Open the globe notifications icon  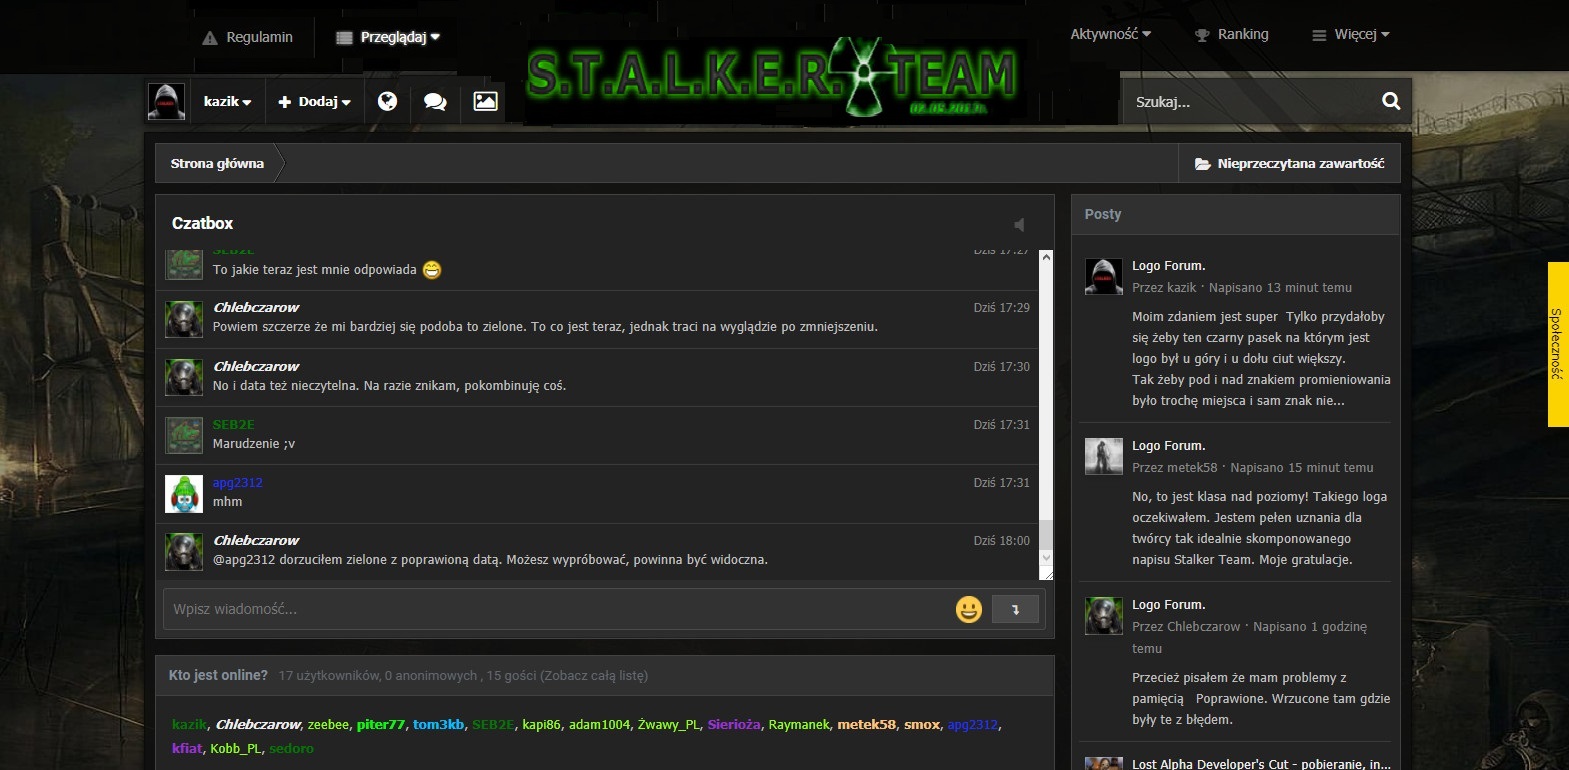coord(387,101)
